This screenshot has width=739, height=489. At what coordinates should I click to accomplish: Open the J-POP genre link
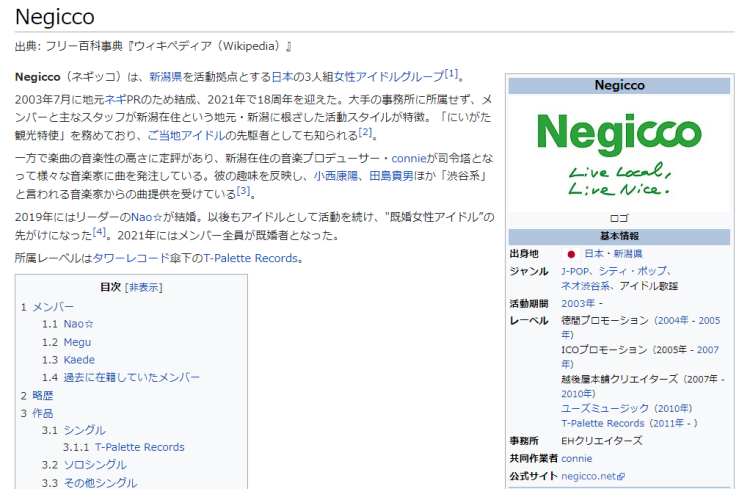(575, 271)
